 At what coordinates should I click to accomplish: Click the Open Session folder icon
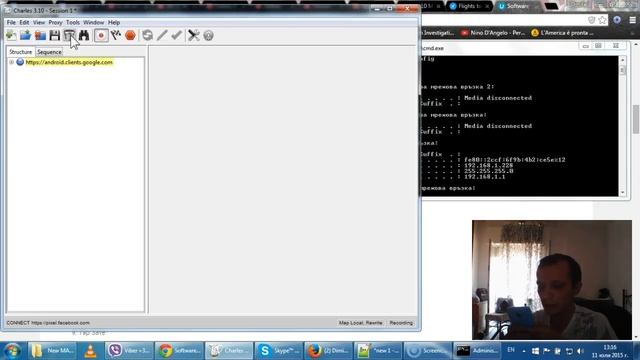point(26,36)
